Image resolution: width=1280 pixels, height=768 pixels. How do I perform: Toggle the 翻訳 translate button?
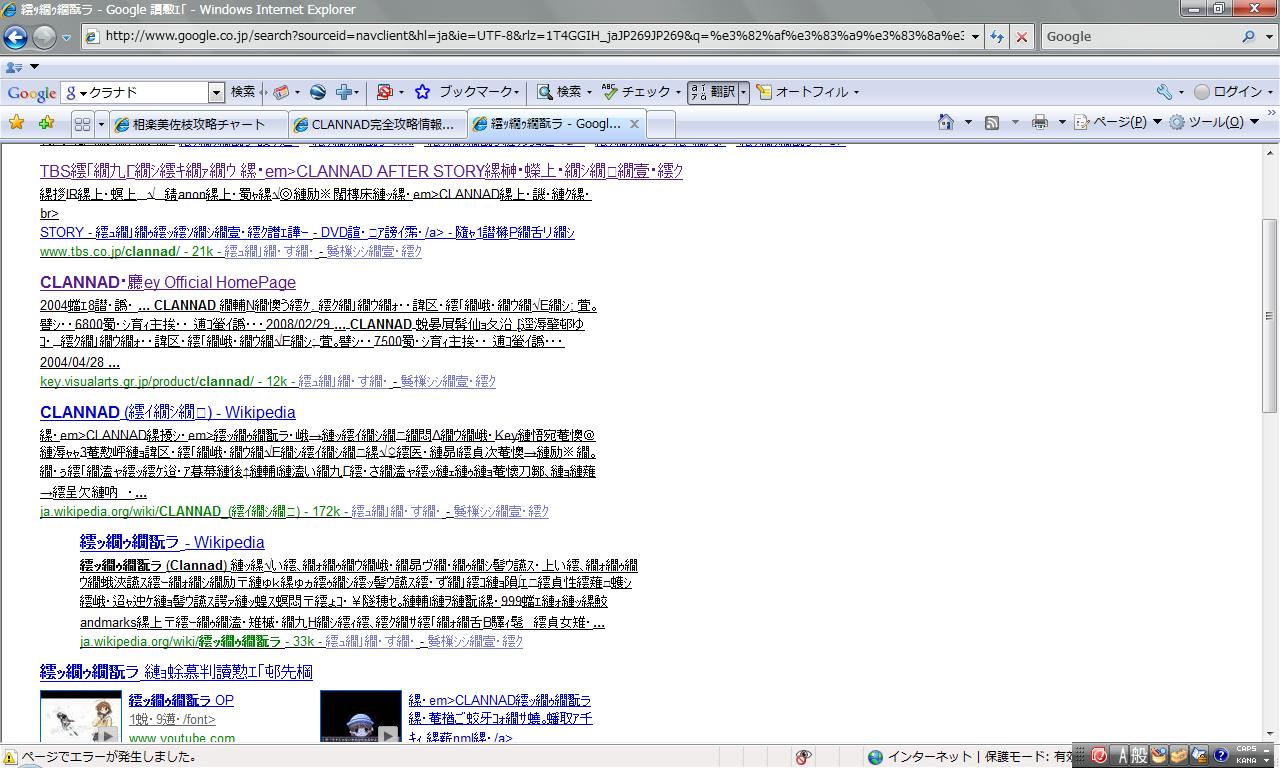(712, 92)
